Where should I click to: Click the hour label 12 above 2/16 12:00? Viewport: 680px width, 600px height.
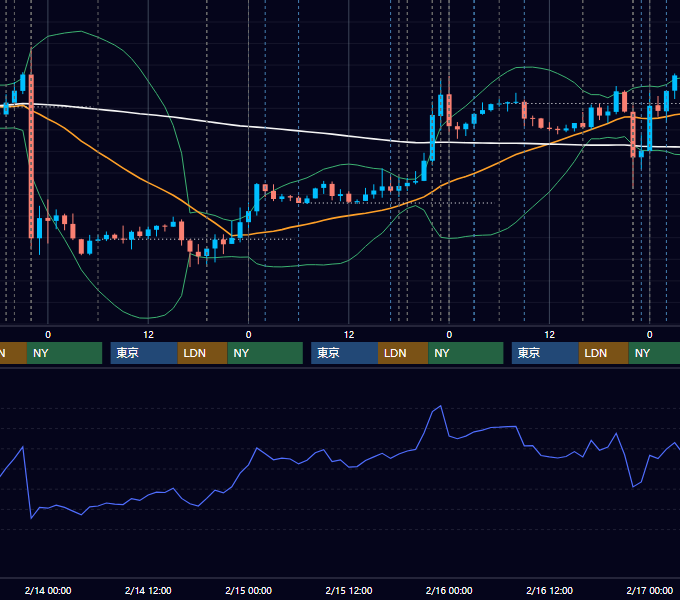click(x=549, y=335)
